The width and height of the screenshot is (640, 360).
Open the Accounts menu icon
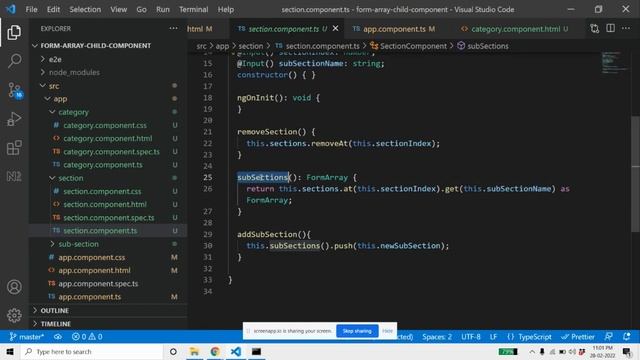14,287
